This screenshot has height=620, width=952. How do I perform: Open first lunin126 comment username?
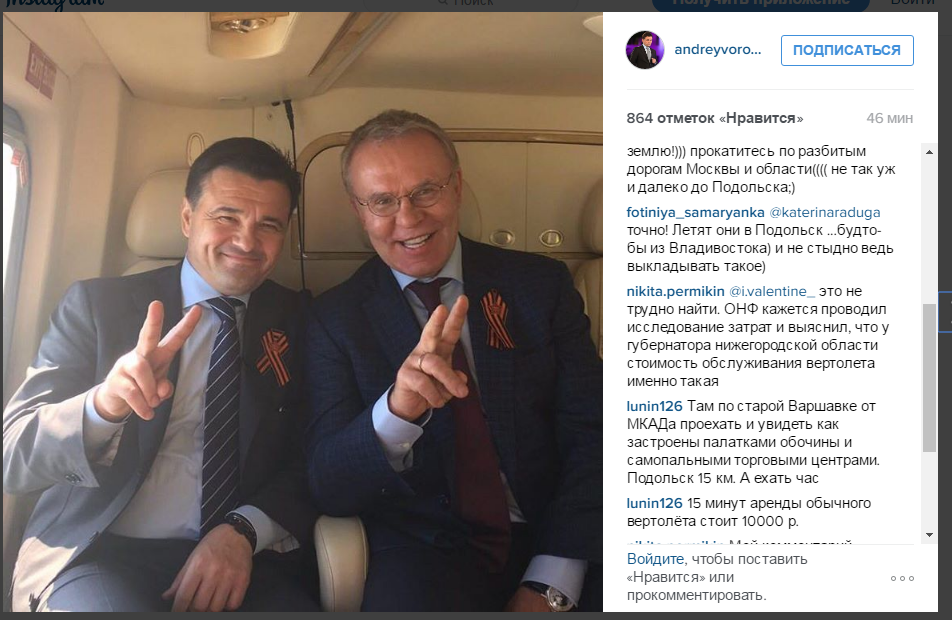pos(654,406)
